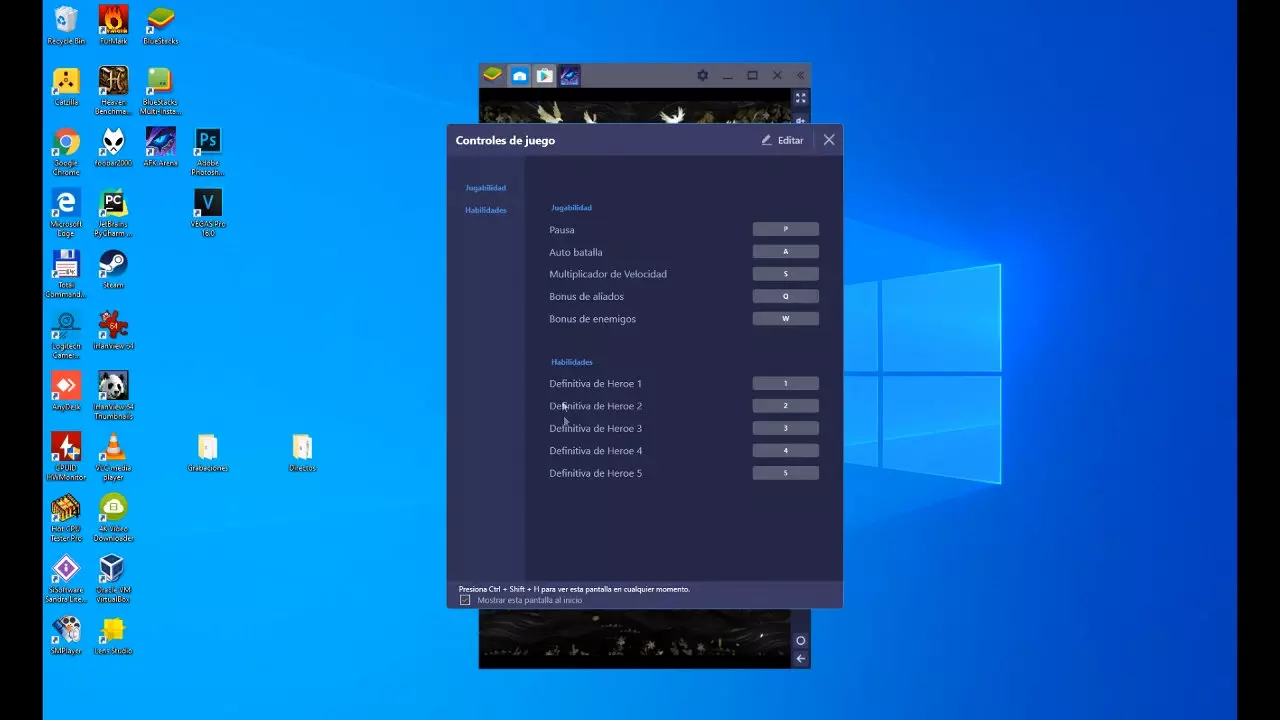Viewport: 1280px width, 720px height.
Task: Select the AFK Arena game tab
Action: click(569, 76)
